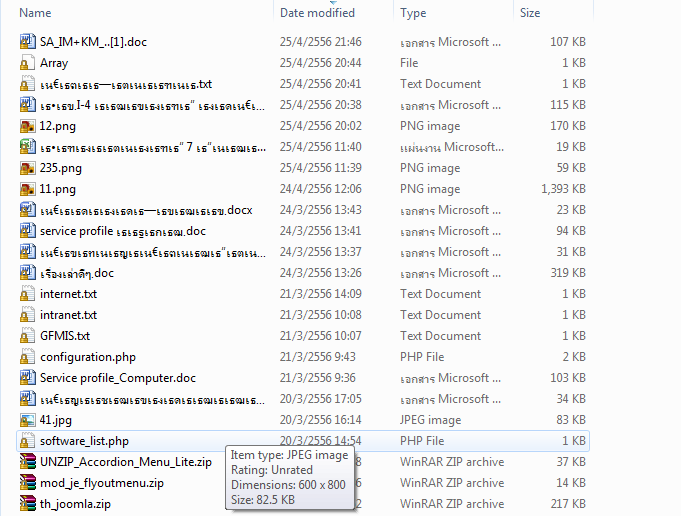Select the file name 12.png
Image resolution: width=681 pixels, height=516 pixels.
tap(57, 126)
